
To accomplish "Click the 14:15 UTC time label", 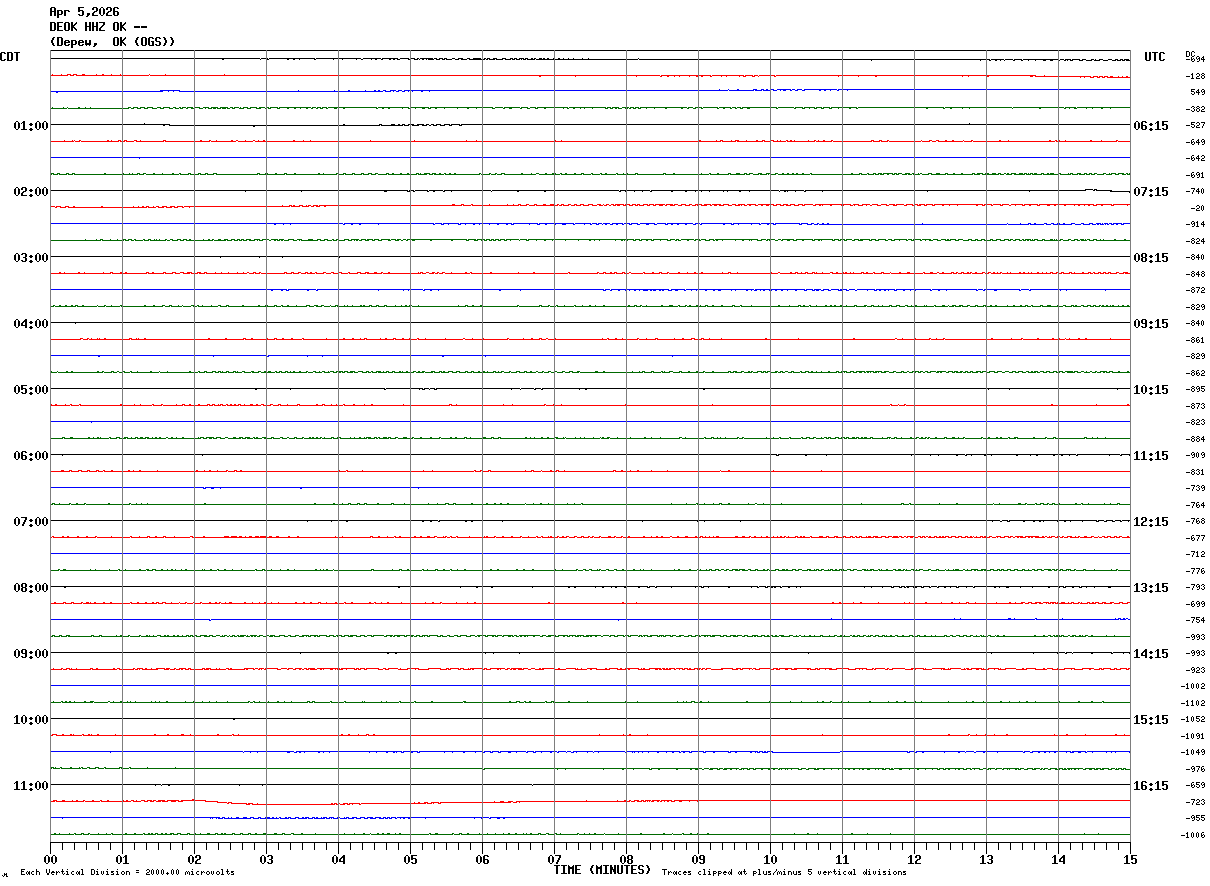I will (x=1150, y=654).
